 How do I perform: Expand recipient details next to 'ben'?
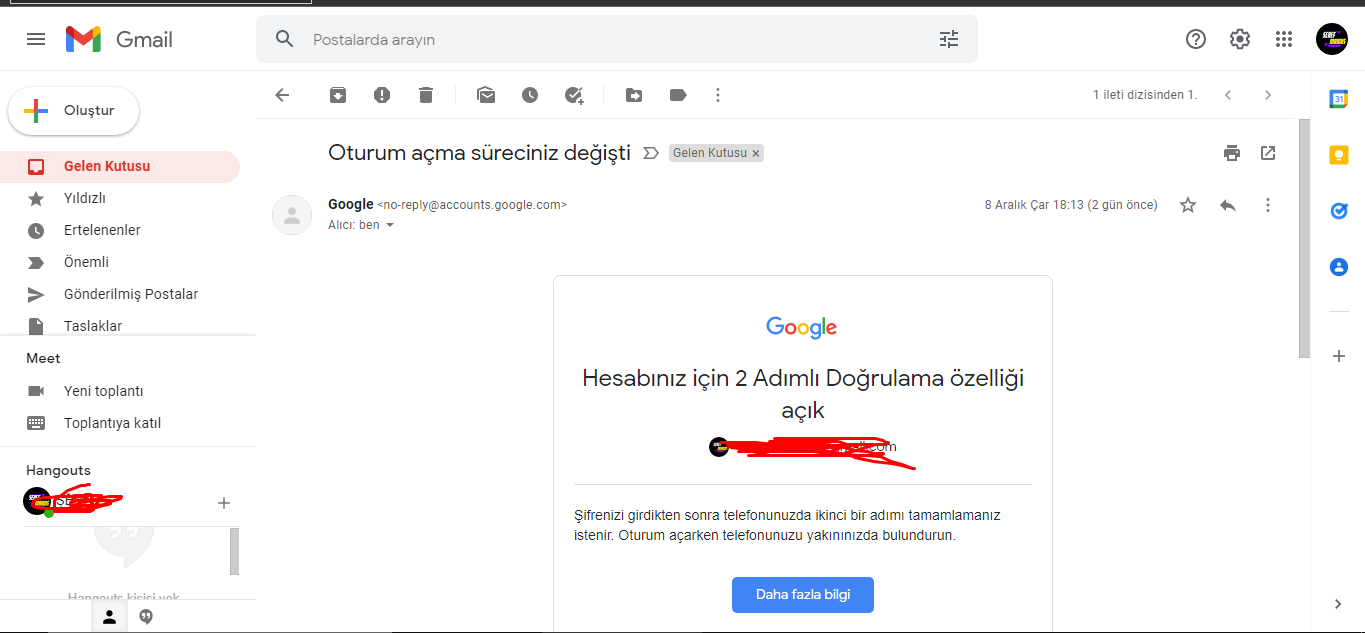point(390,225)
